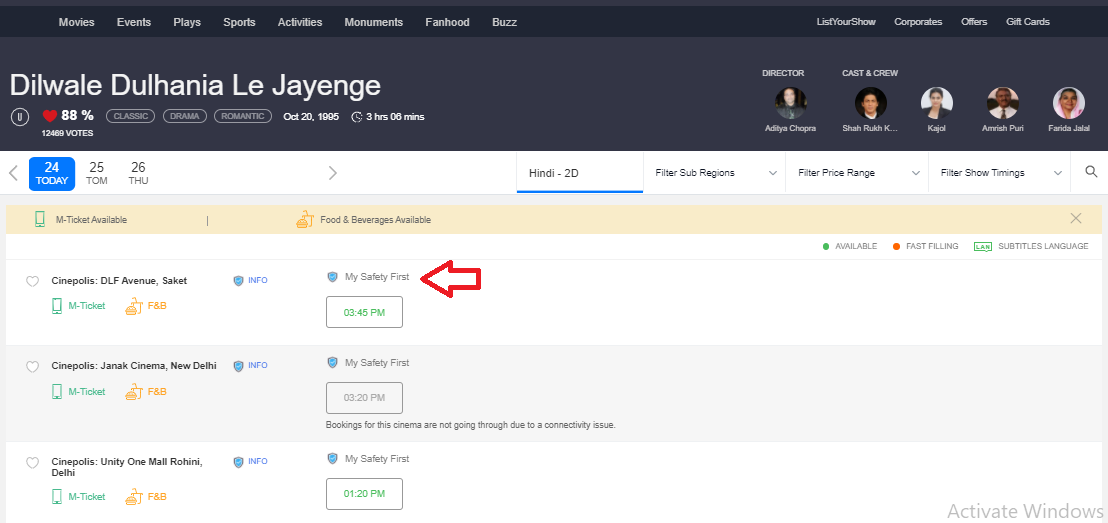Click F&B food icon for DLF Avenue
The height and width of the screenshot is (523, 1108).
pos(134,306)
